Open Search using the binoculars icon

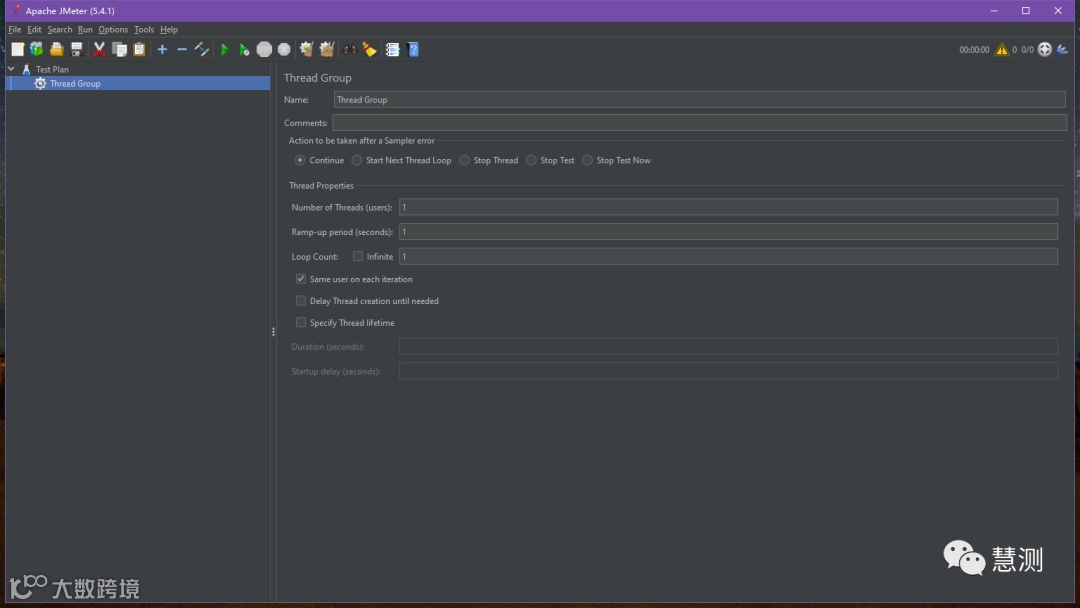(350, 50)
